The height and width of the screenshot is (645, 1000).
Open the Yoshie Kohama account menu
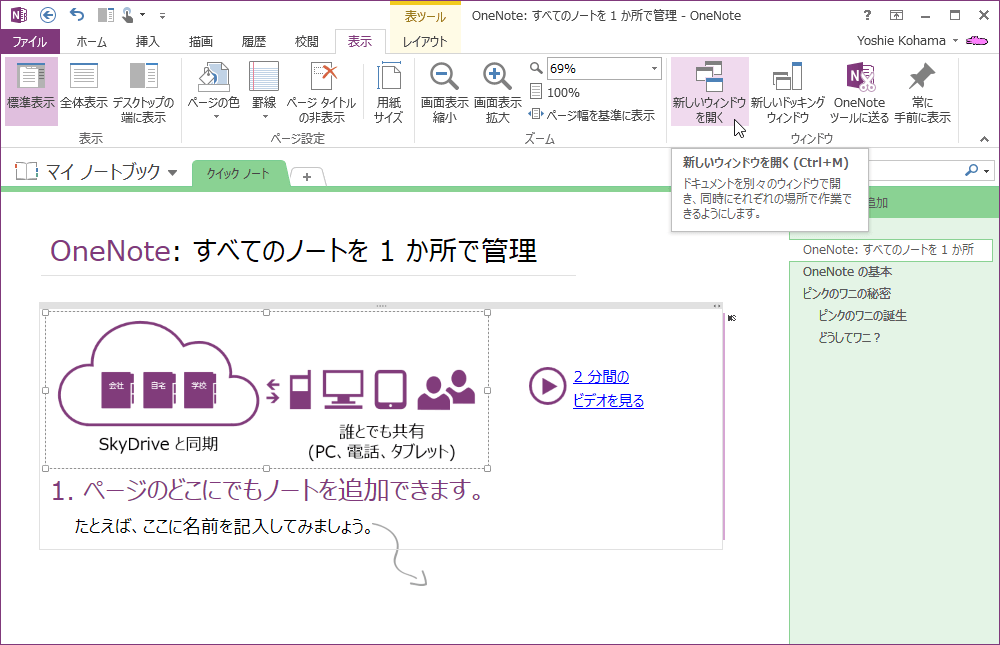[907, 41]
